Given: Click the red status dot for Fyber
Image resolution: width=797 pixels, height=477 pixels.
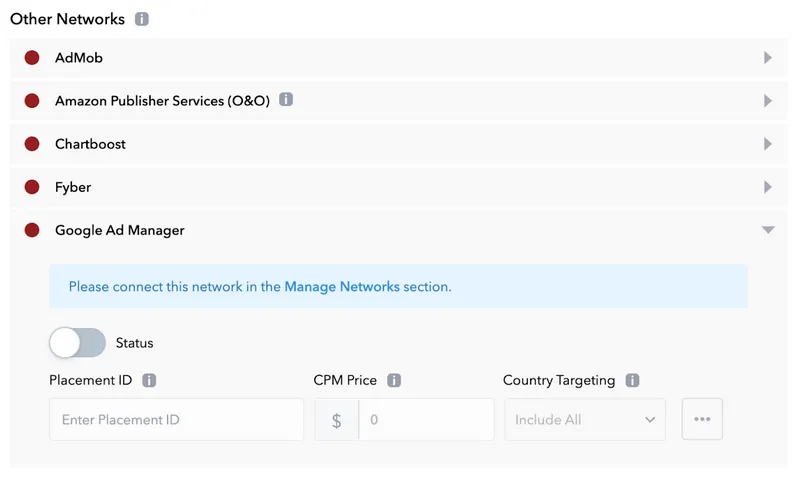Looking at the screenshot, I should pos(32,187).
